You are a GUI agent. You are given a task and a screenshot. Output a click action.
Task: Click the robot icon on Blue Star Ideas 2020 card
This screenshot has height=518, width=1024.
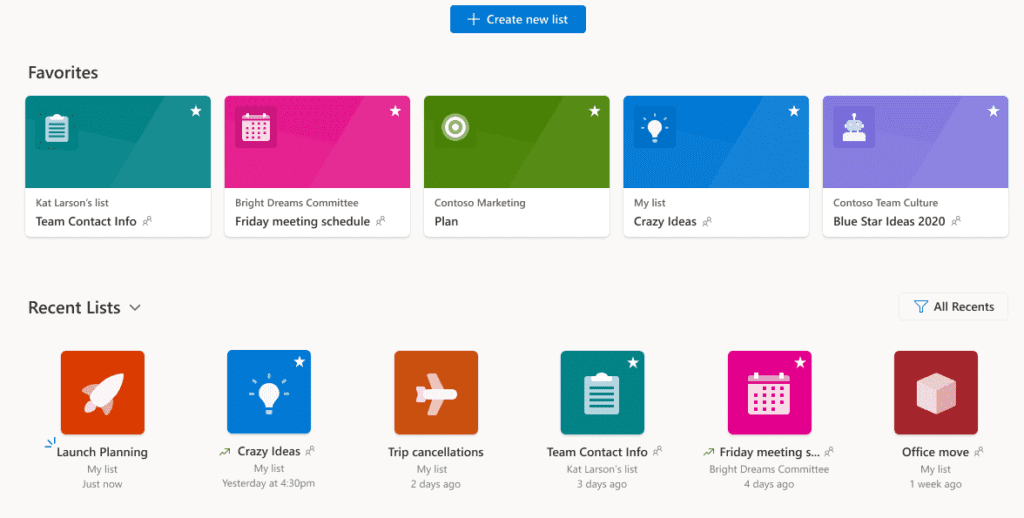tap(854, 127)
